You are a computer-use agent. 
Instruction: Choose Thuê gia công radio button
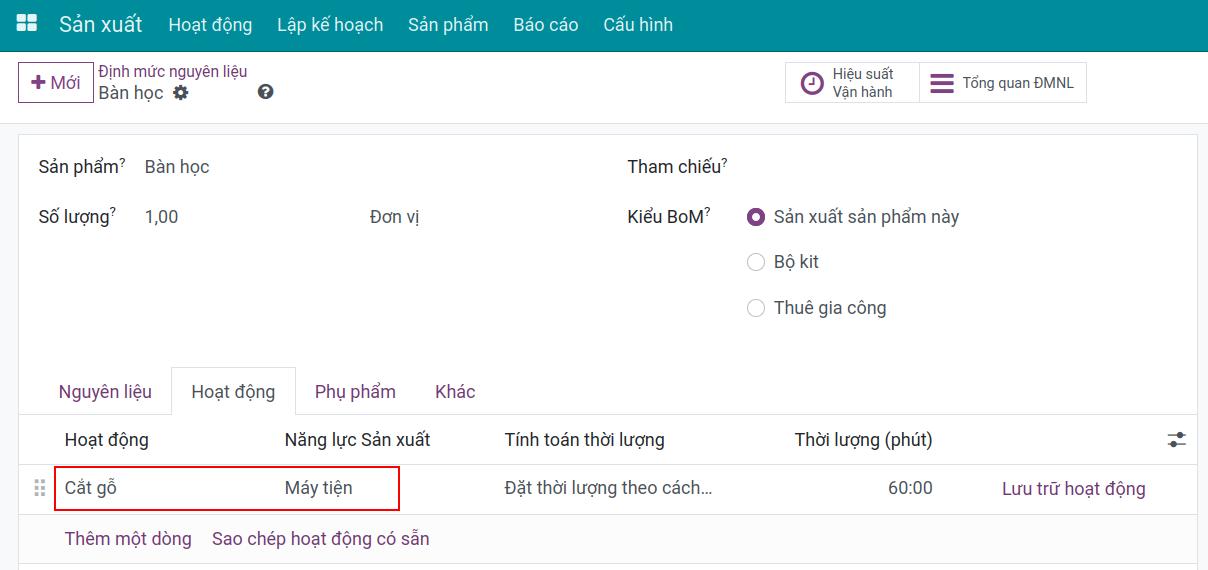click(x=756, y=308)
